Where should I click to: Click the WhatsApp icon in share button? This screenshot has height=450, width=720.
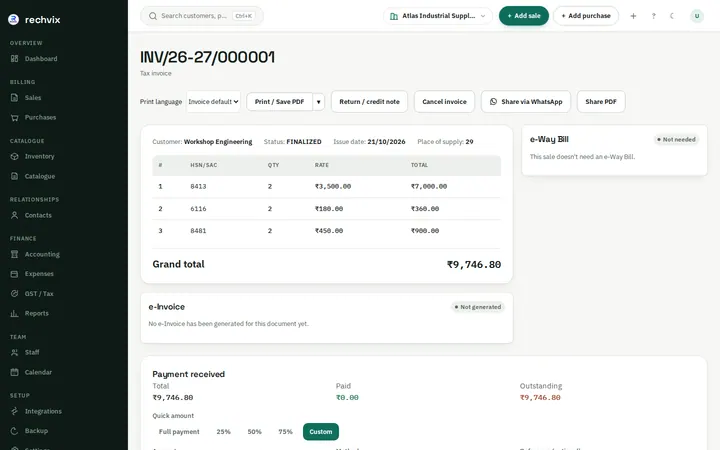click(493, 102)
